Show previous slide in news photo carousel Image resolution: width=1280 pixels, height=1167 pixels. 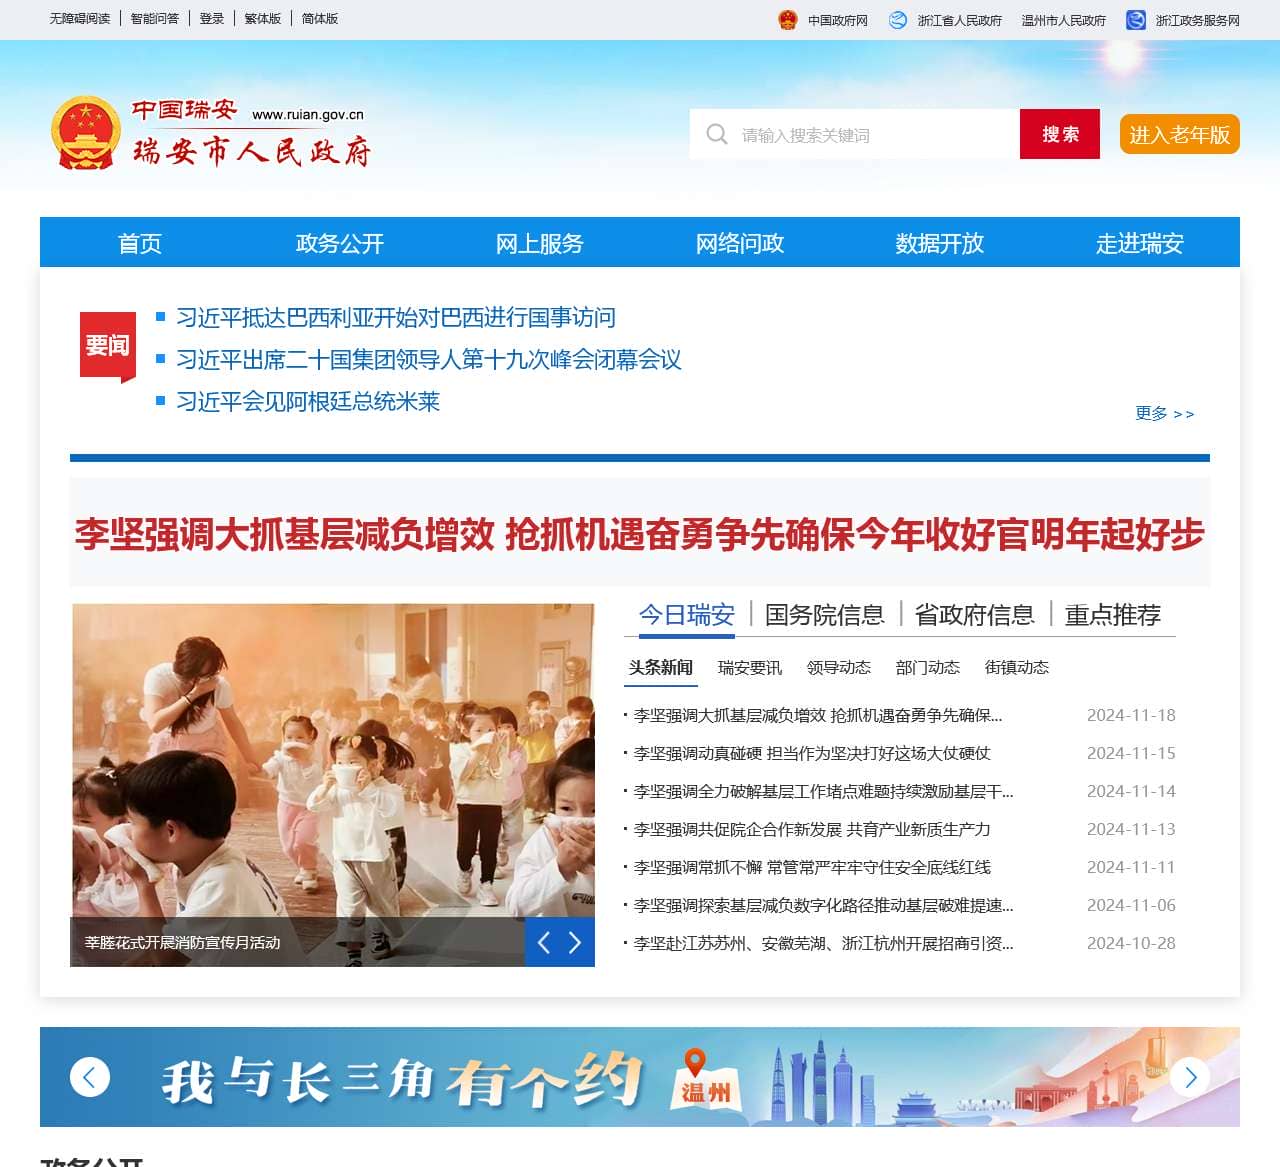[544, 942]
